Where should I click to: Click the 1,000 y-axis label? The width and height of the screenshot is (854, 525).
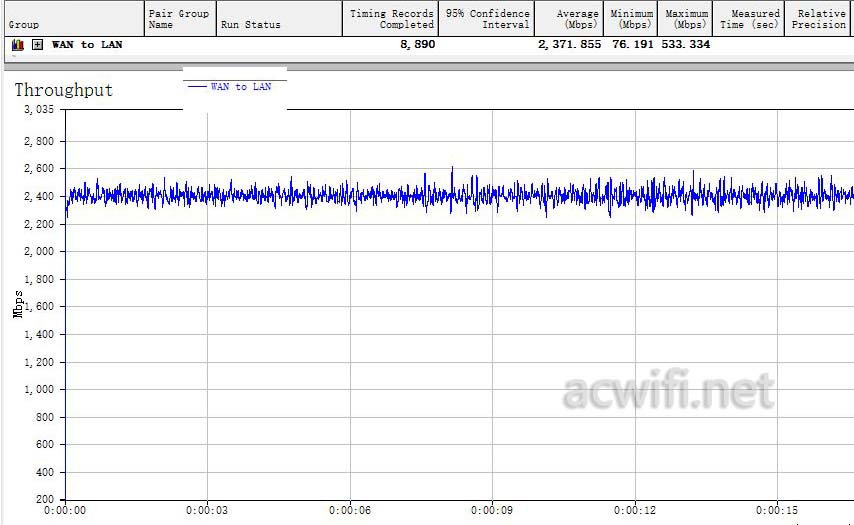point(39,389)
